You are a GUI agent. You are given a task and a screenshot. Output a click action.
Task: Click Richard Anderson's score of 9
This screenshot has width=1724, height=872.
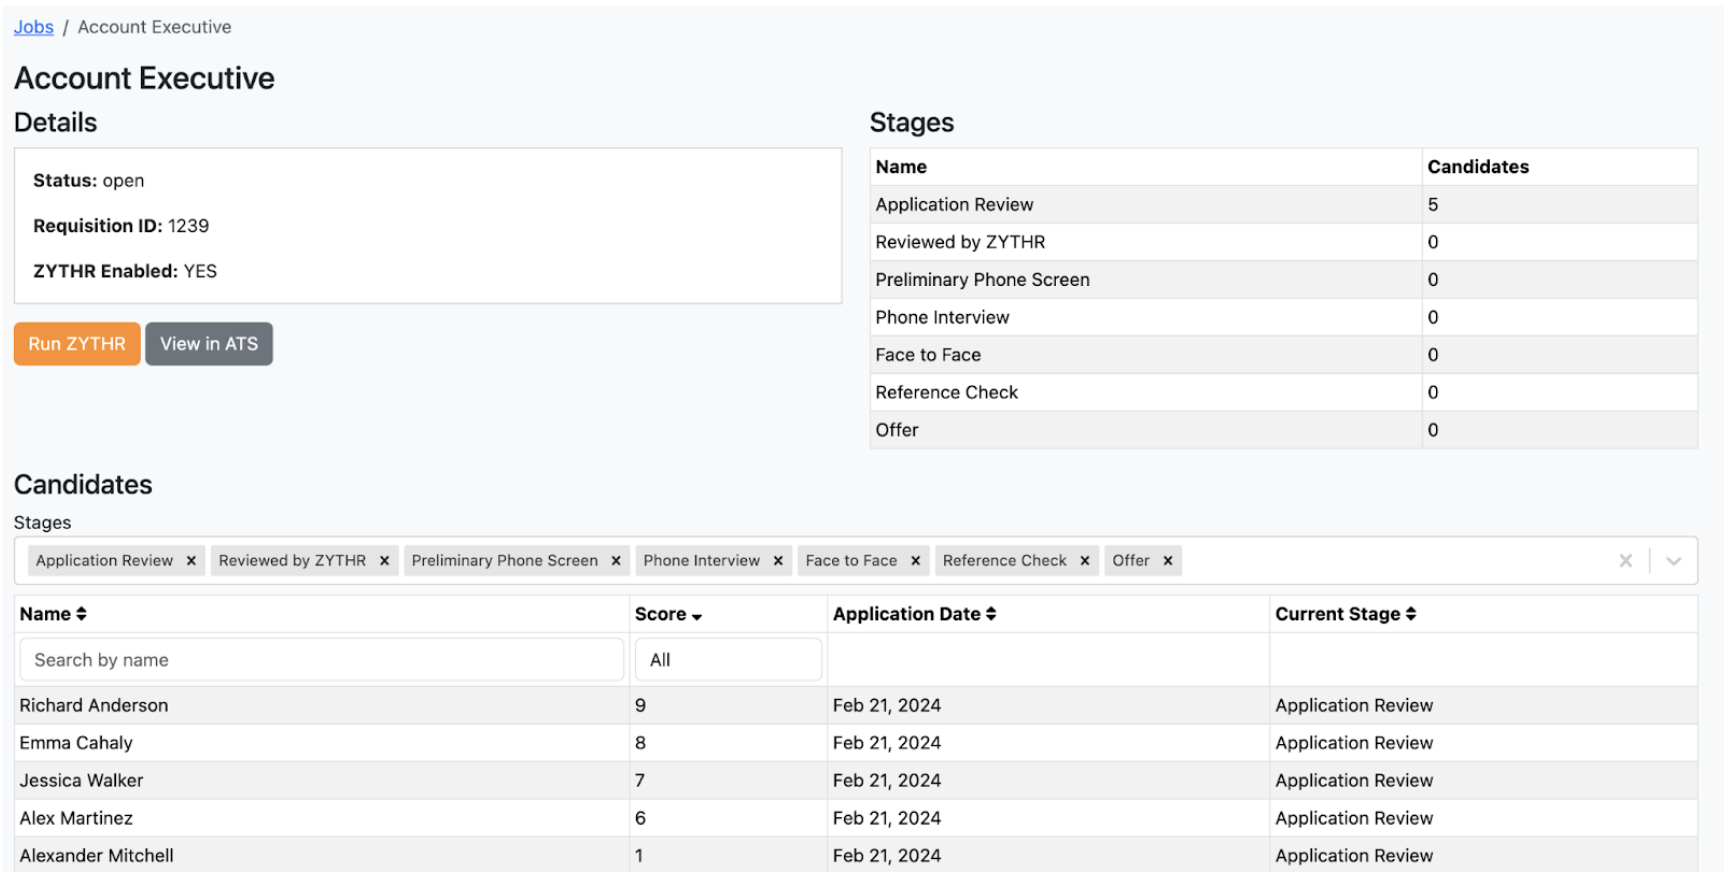(640, 706)
